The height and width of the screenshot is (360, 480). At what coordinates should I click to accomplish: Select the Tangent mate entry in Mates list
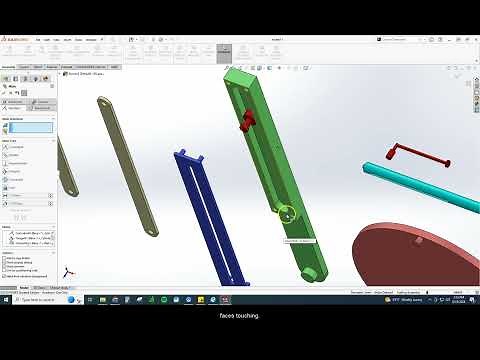(x=30, y=238)
